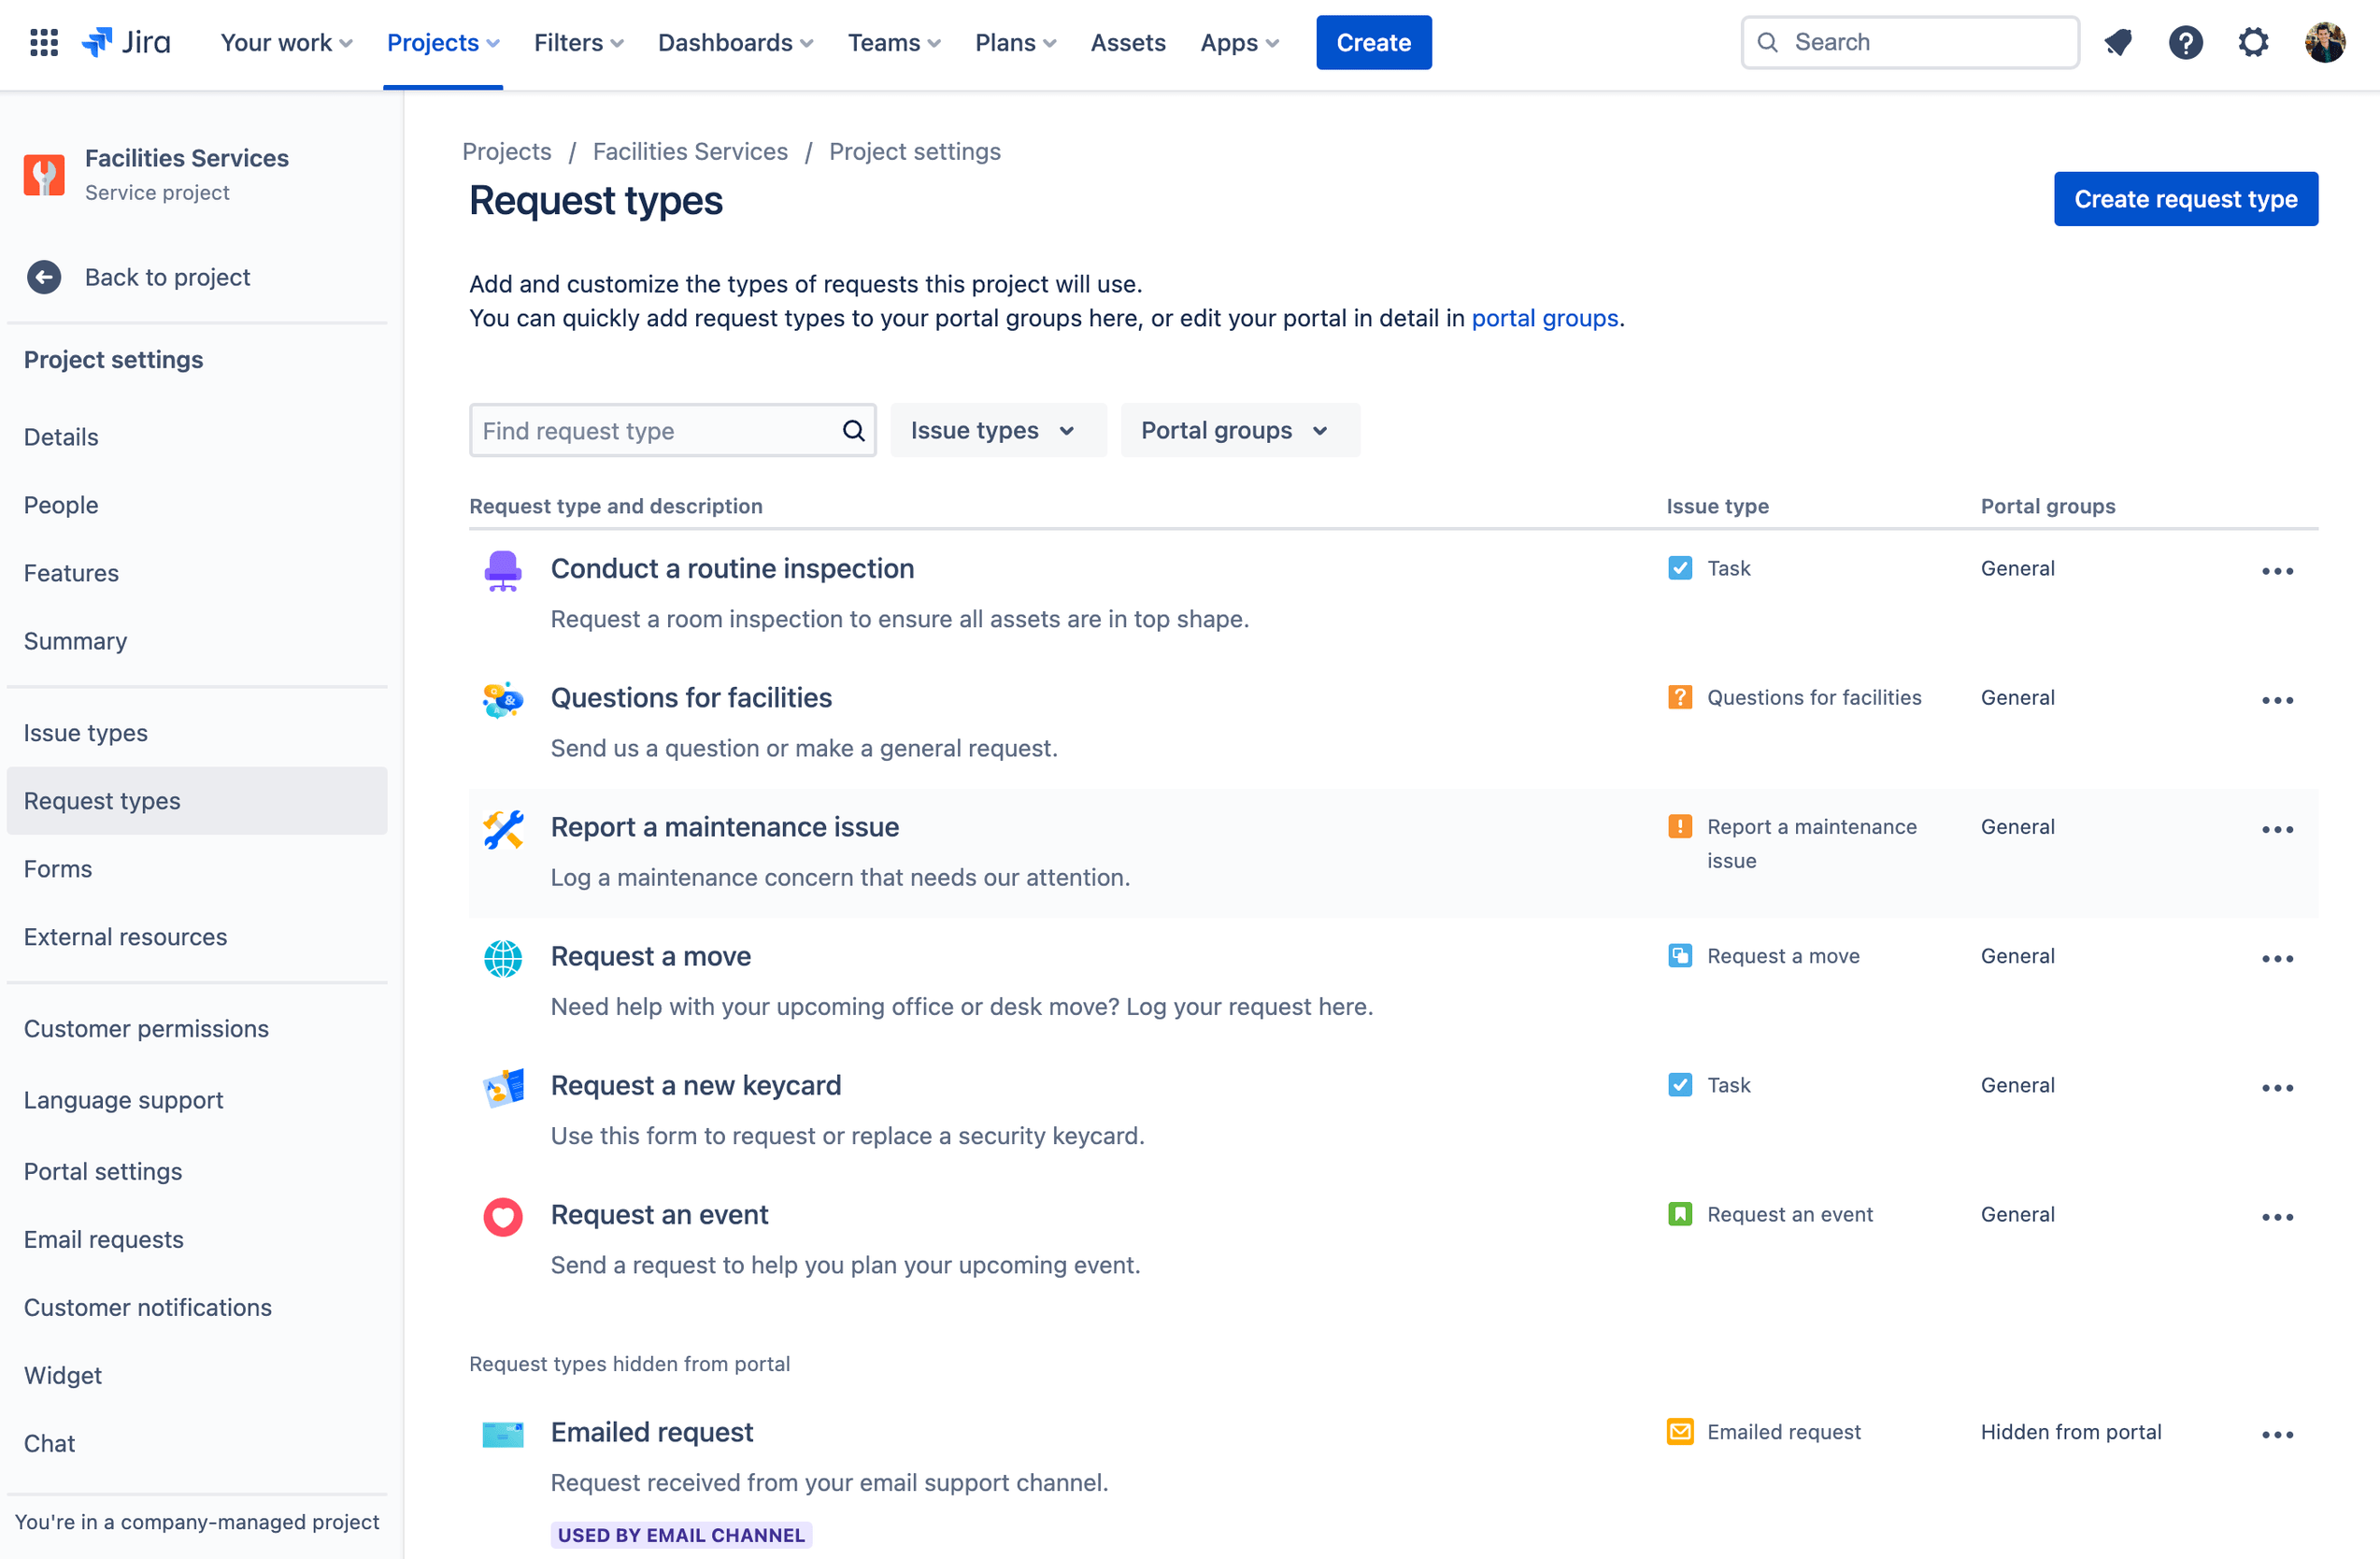Expand the Portal groups filter dropdown

tap(1233, 430)
